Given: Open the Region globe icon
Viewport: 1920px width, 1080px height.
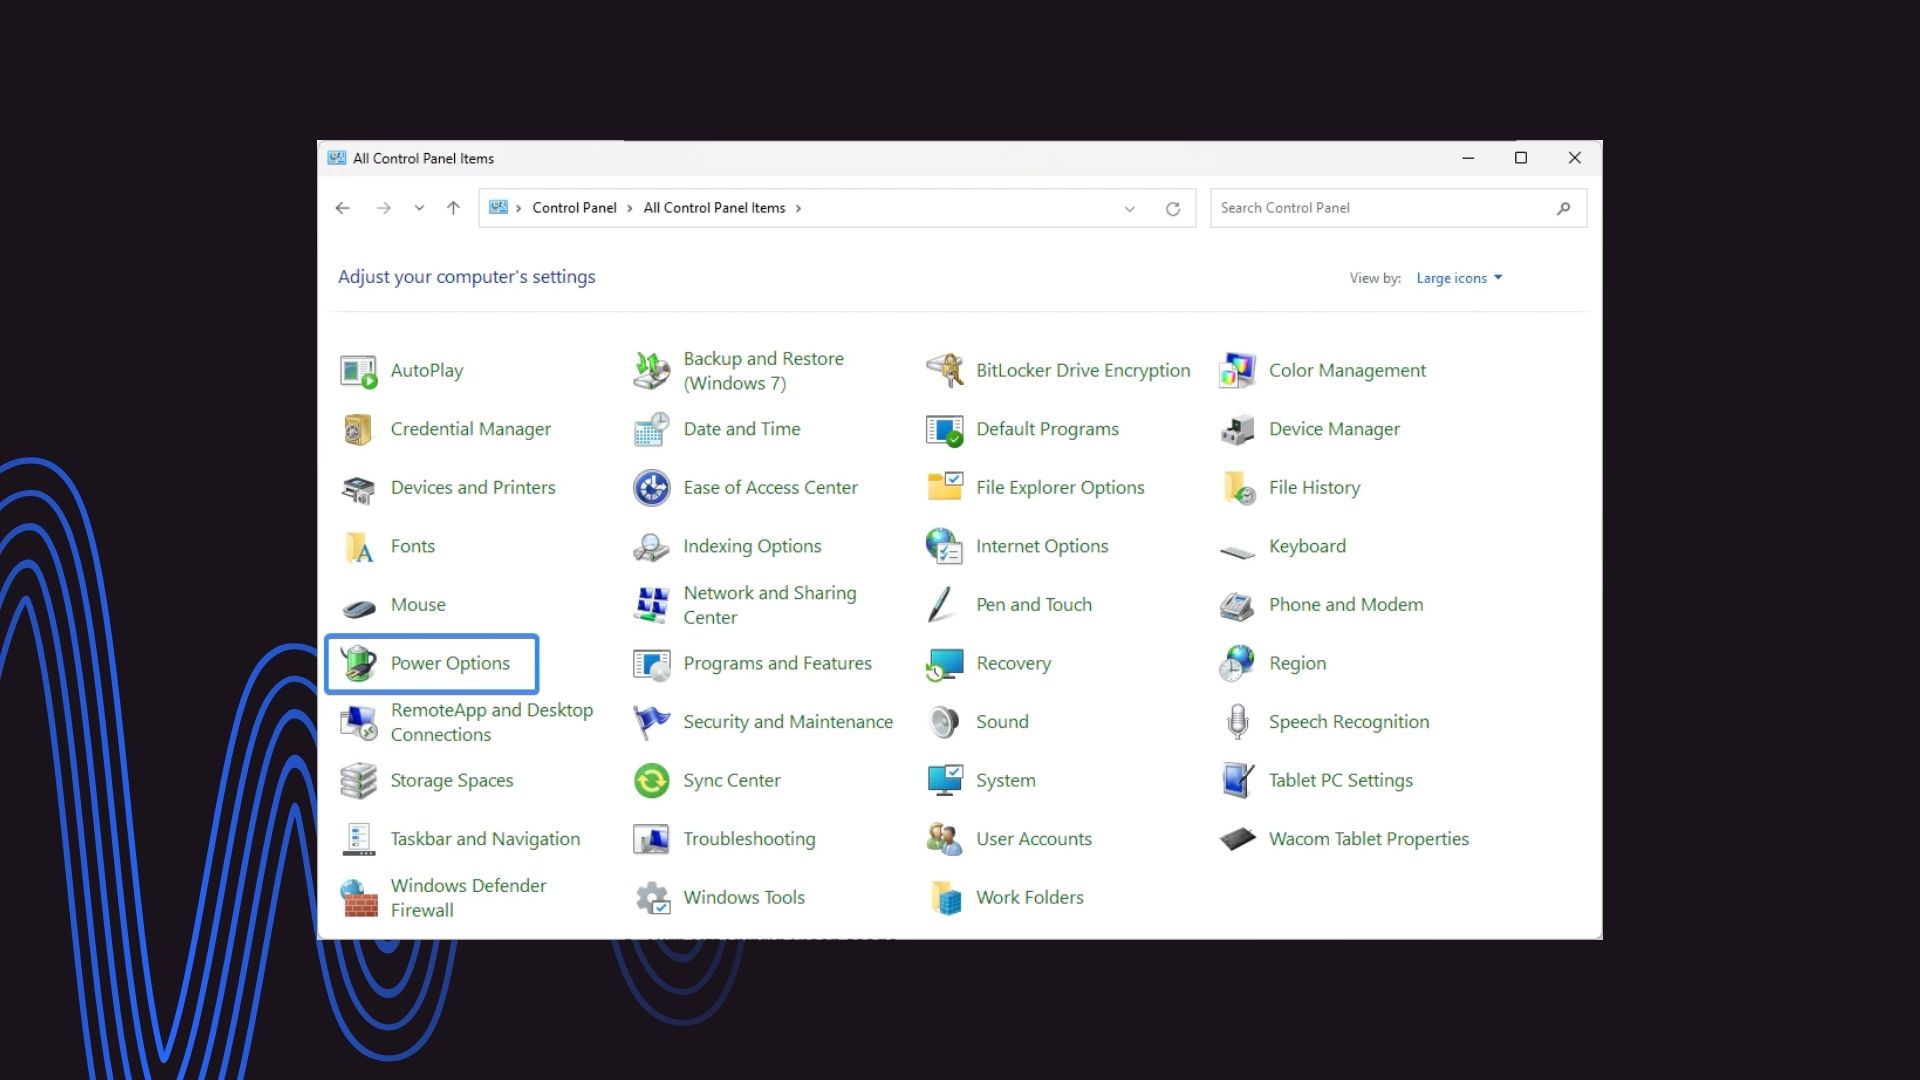Looking at the screenshot, I should [x=1237, y=664].
